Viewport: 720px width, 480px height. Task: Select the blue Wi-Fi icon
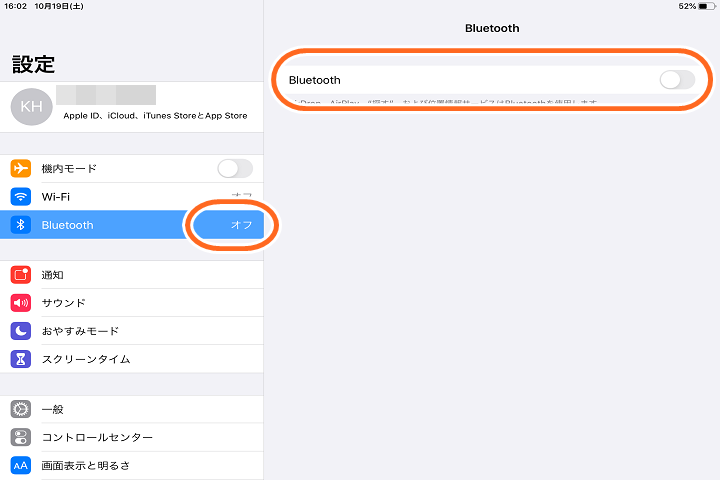click(21, 197)
